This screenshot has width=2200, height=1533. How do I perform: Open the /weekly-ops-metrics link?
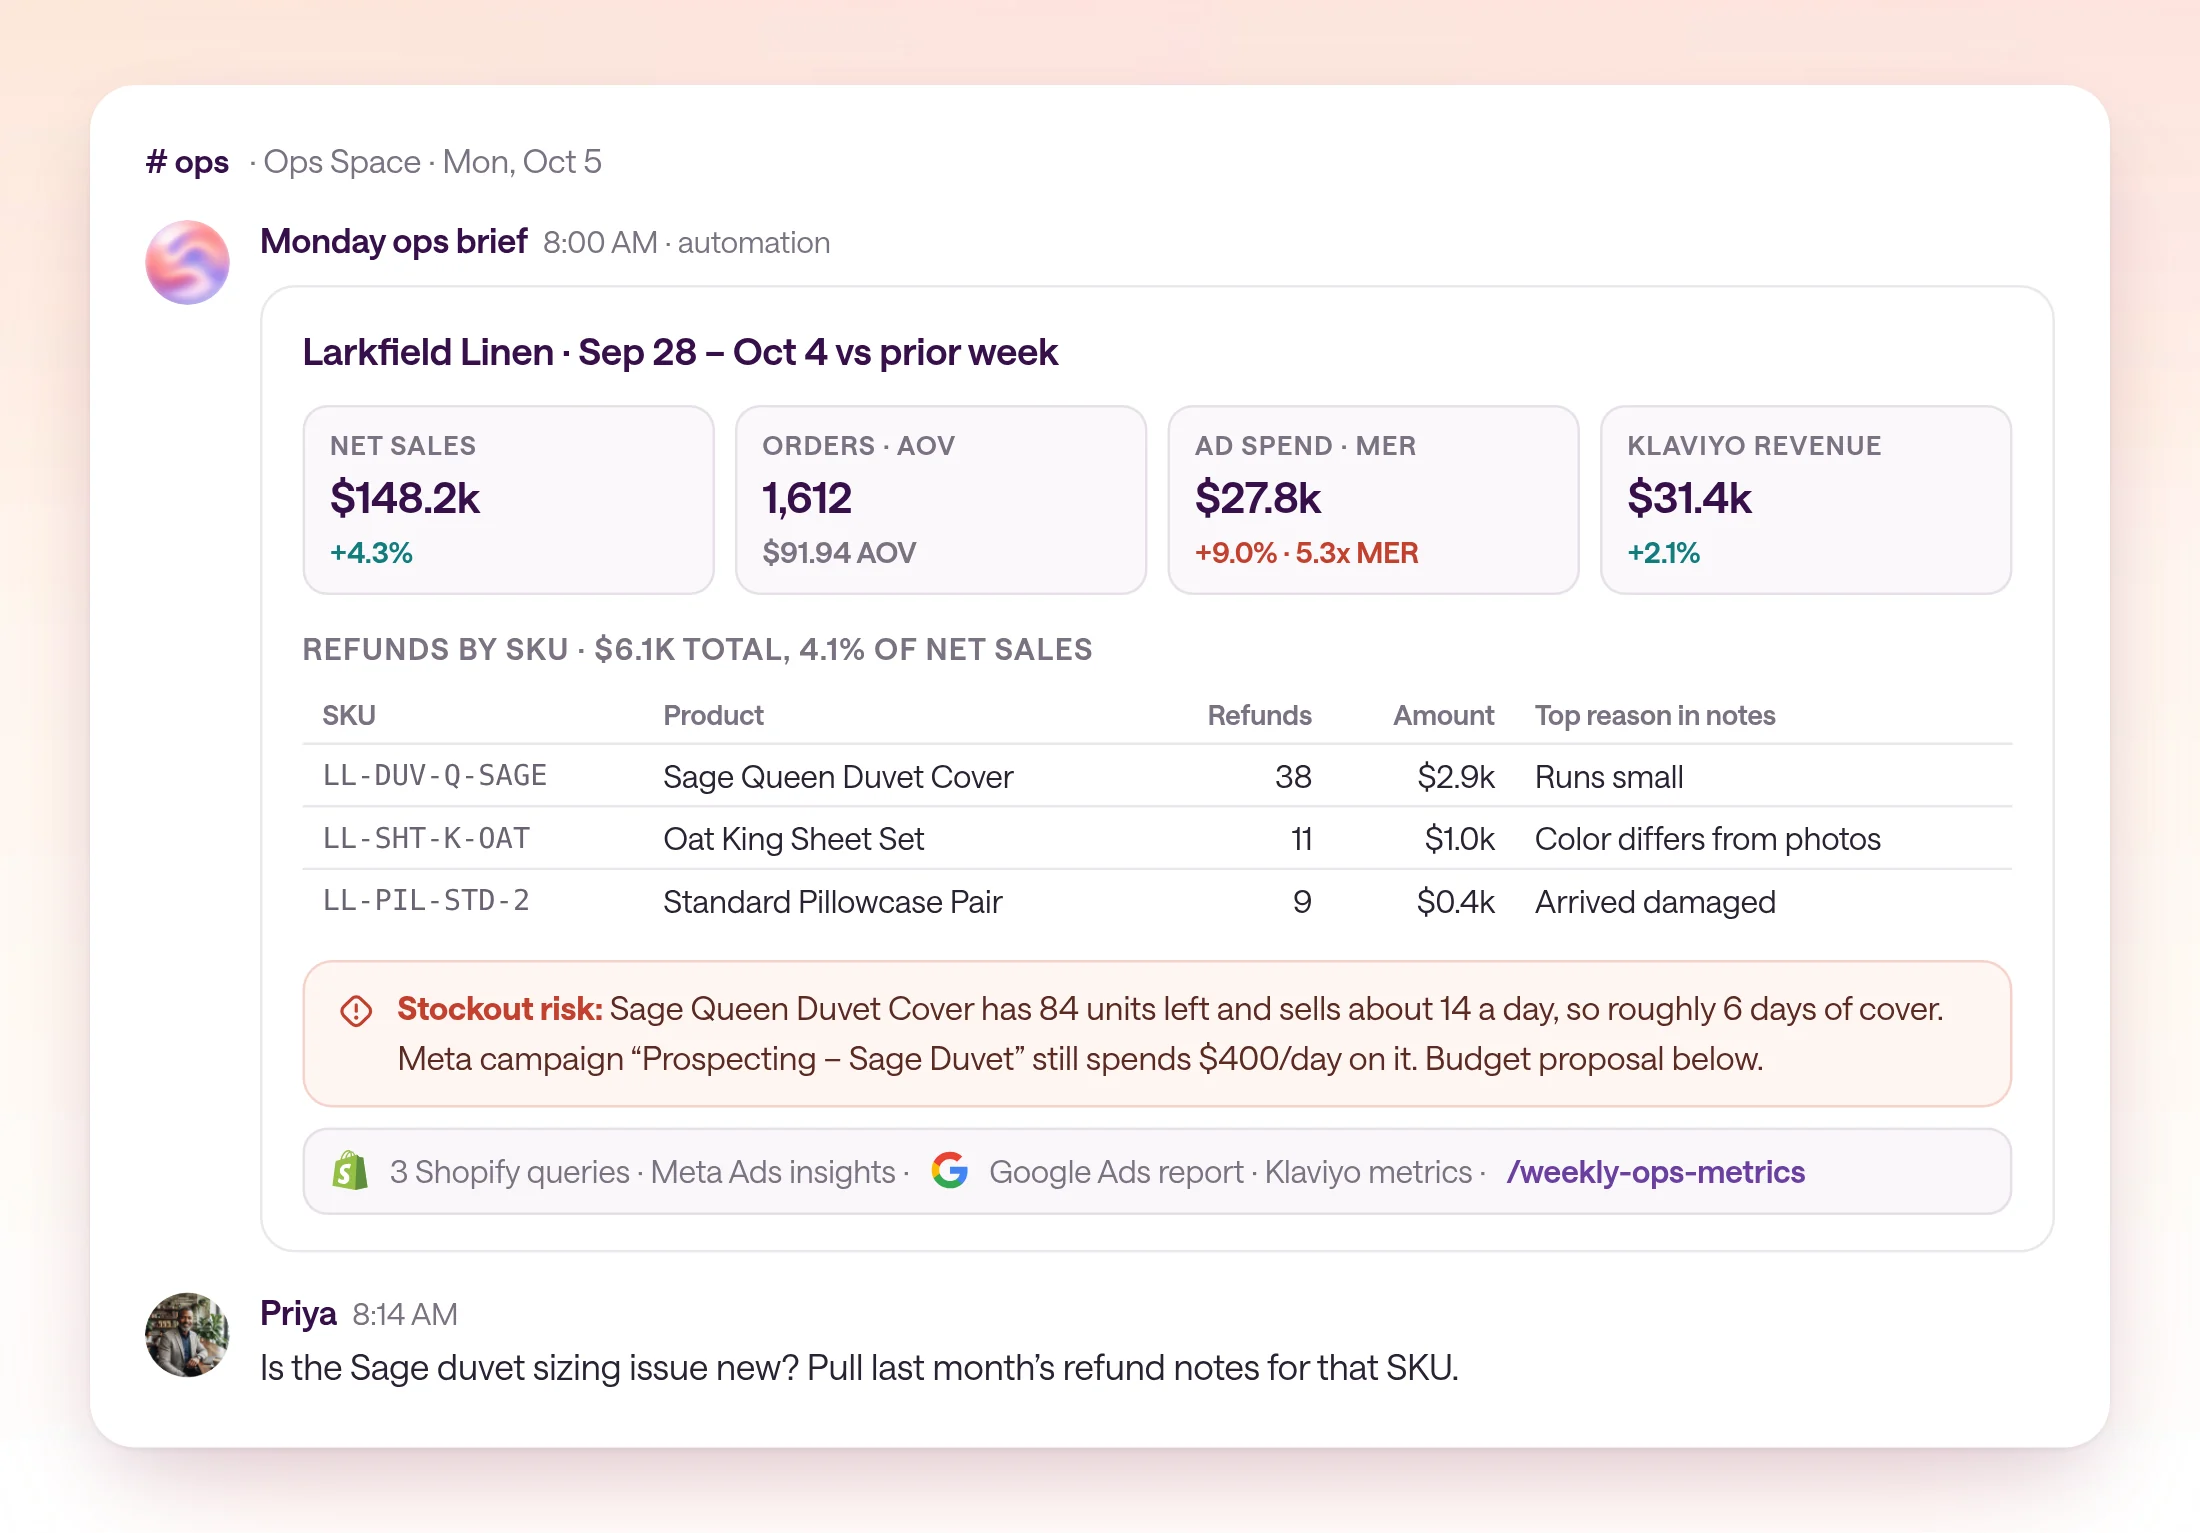(1656, 1171)
